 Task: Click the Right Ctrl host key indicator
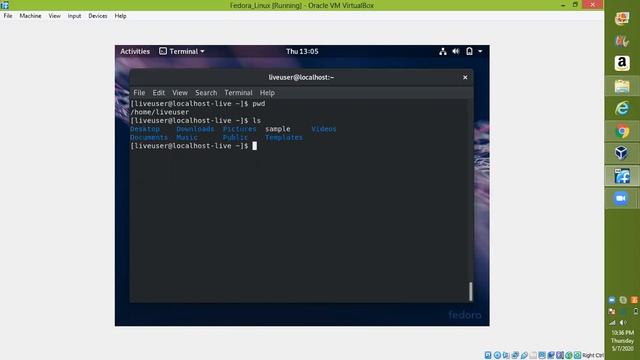(x=593, y=355)
